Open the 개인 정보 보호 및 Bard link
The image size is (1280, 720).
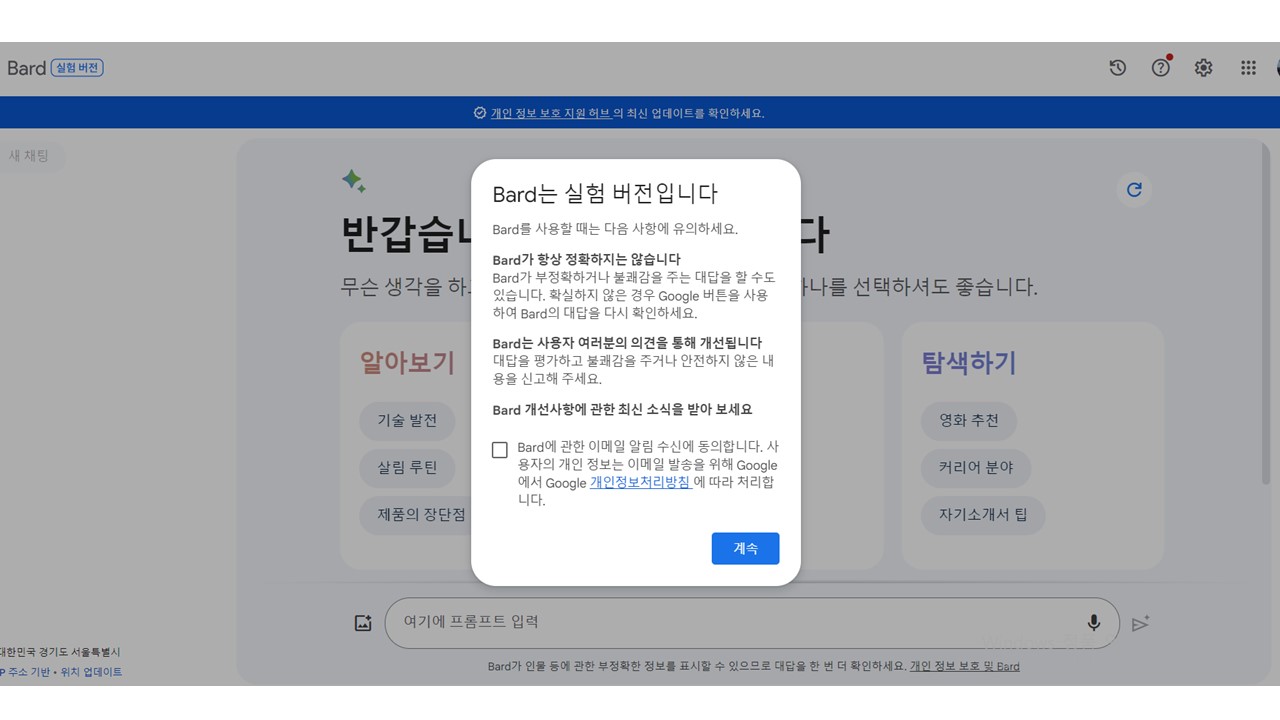point(965,666)
